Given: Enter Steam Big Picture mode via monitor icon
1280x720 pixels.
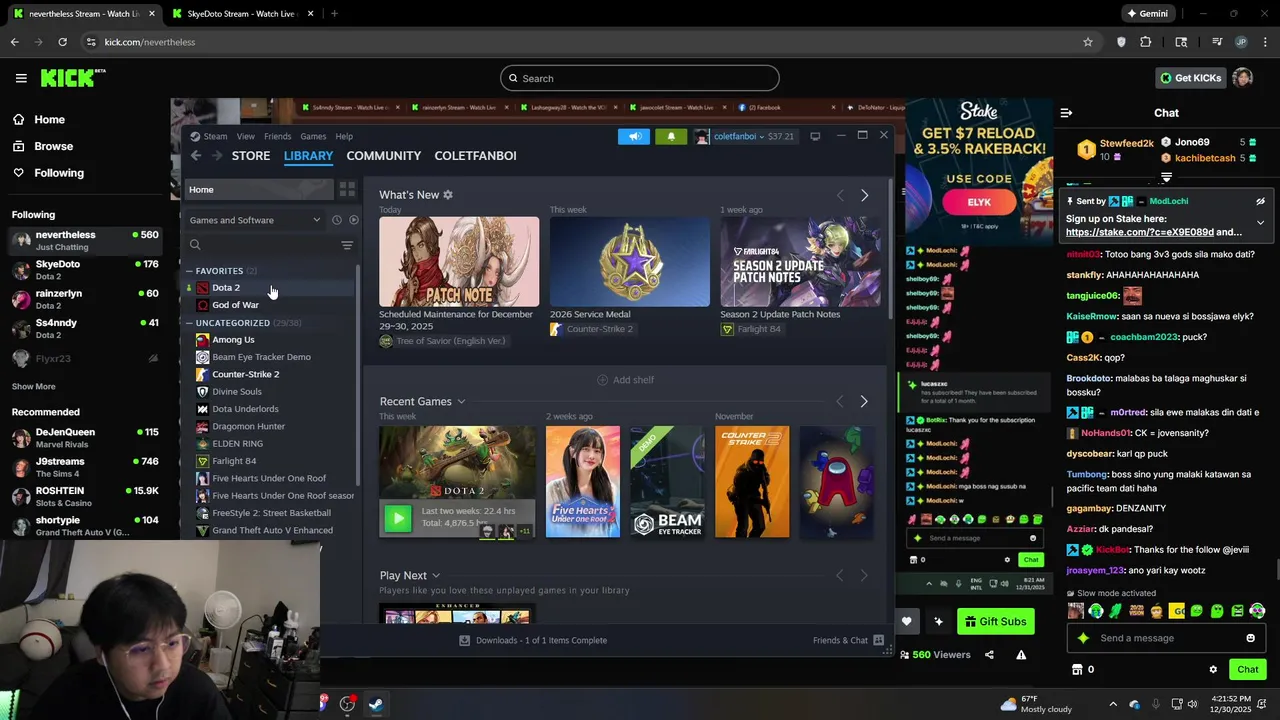Looking at the screenshot, I should 815,136.
